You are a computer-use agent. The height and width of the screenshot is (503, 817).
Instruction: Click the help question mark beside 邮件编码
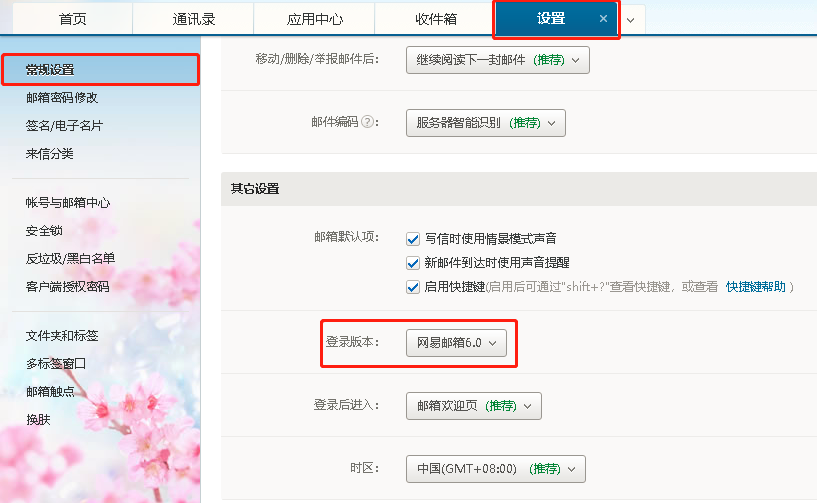[x=367, y=122]
